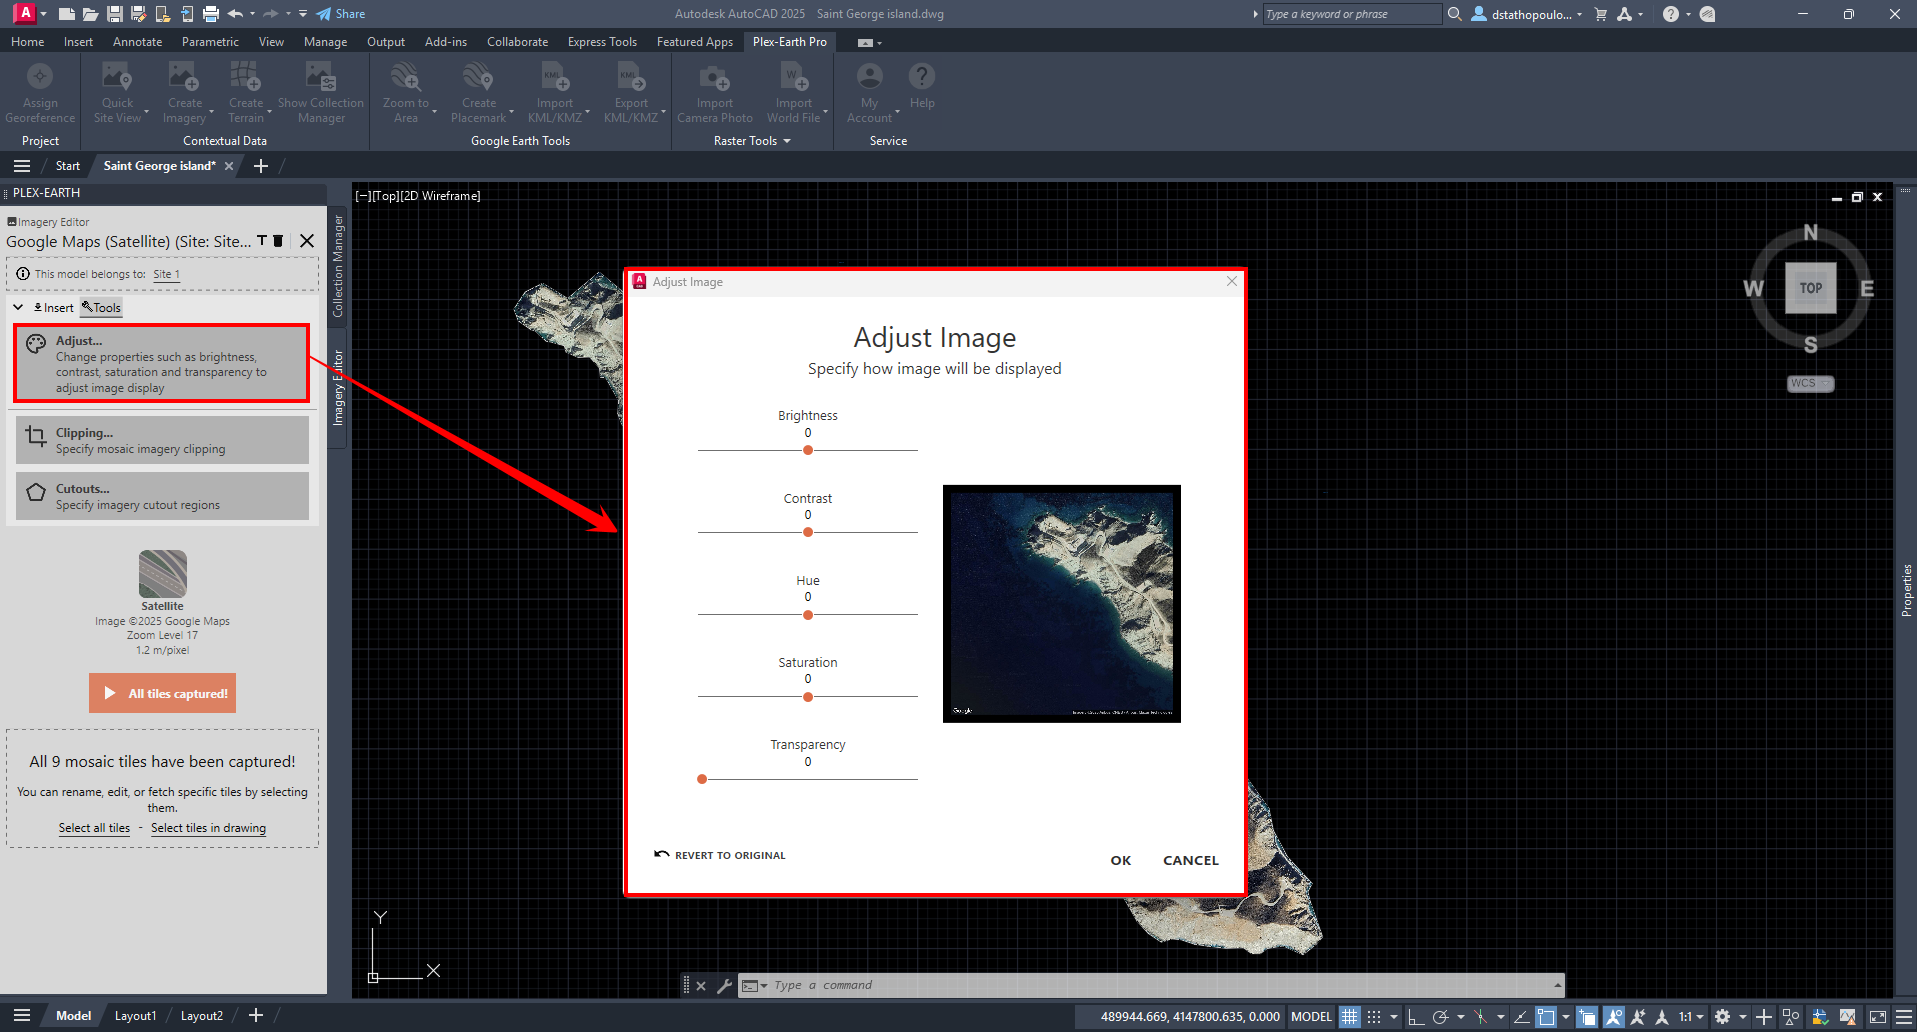Click the Transparency slider handle
The width and height of the screenshot is (1917, 1032).
pyautogui.click(x=702, y=779)
